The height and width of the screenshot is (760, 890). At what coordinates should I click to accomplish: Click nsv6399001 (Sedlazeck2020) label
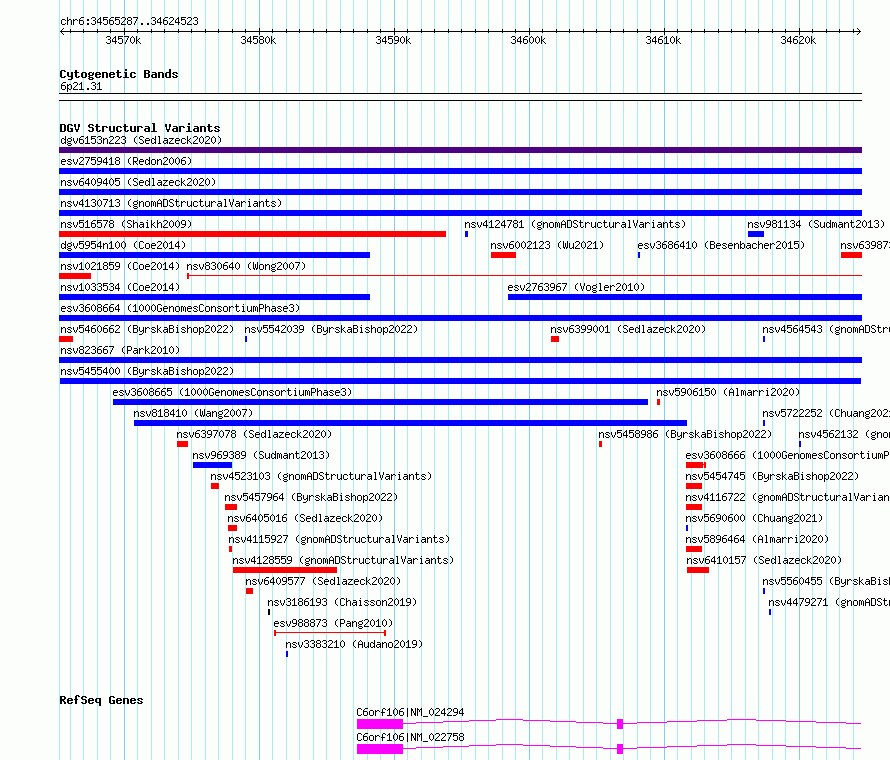(628, 329)
